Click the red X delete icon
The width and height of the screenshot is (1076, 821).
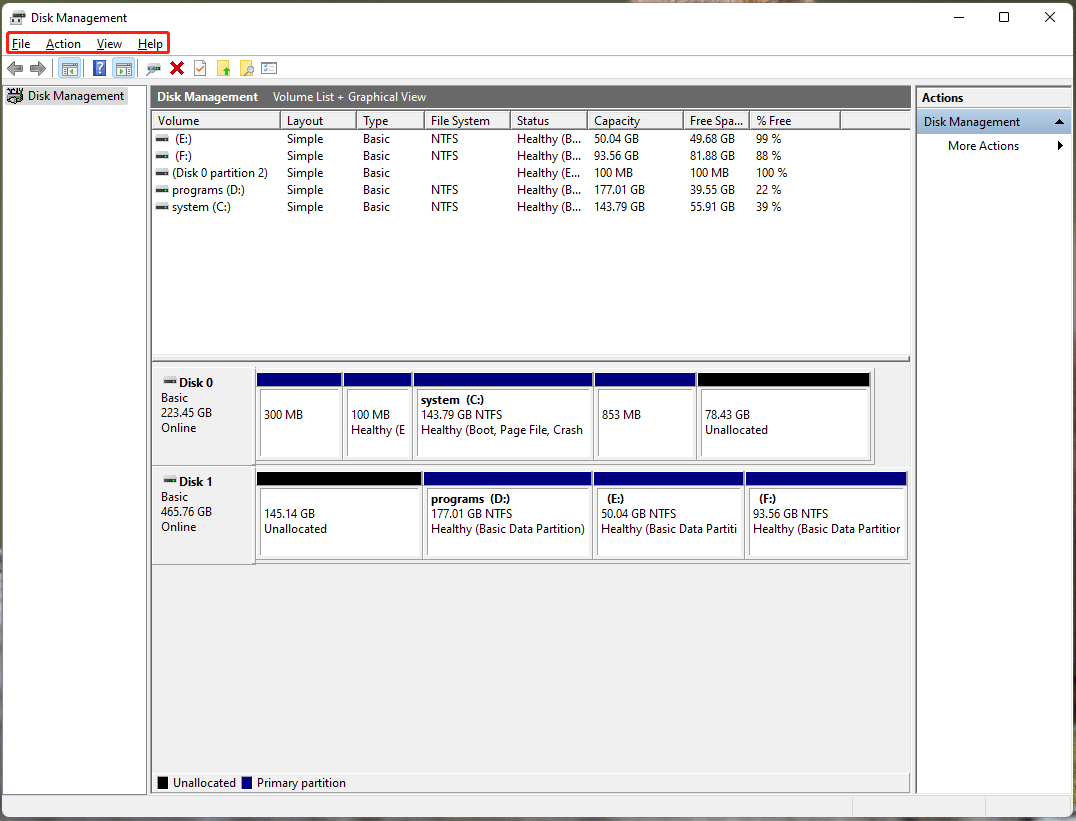click(x=177, y=68)
